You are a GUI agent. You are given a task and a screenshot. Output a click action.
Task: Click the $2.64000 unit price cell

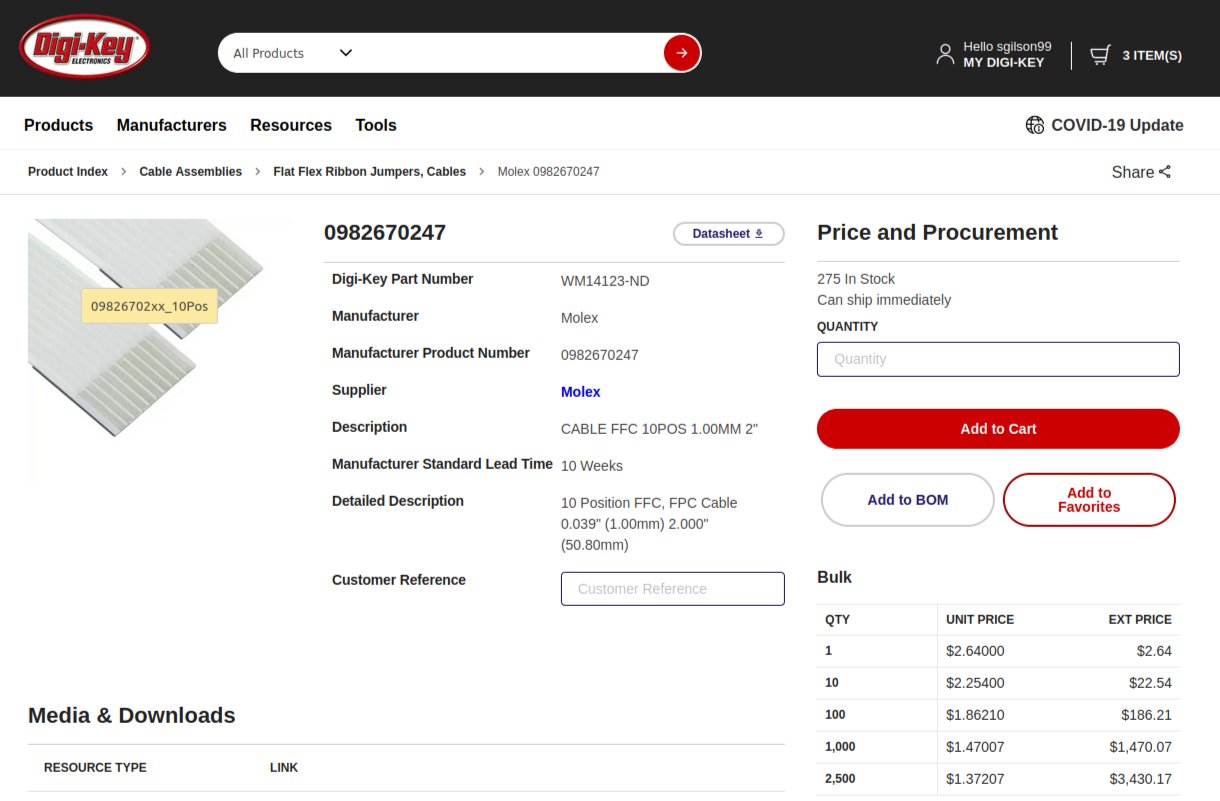click(975, 651)
